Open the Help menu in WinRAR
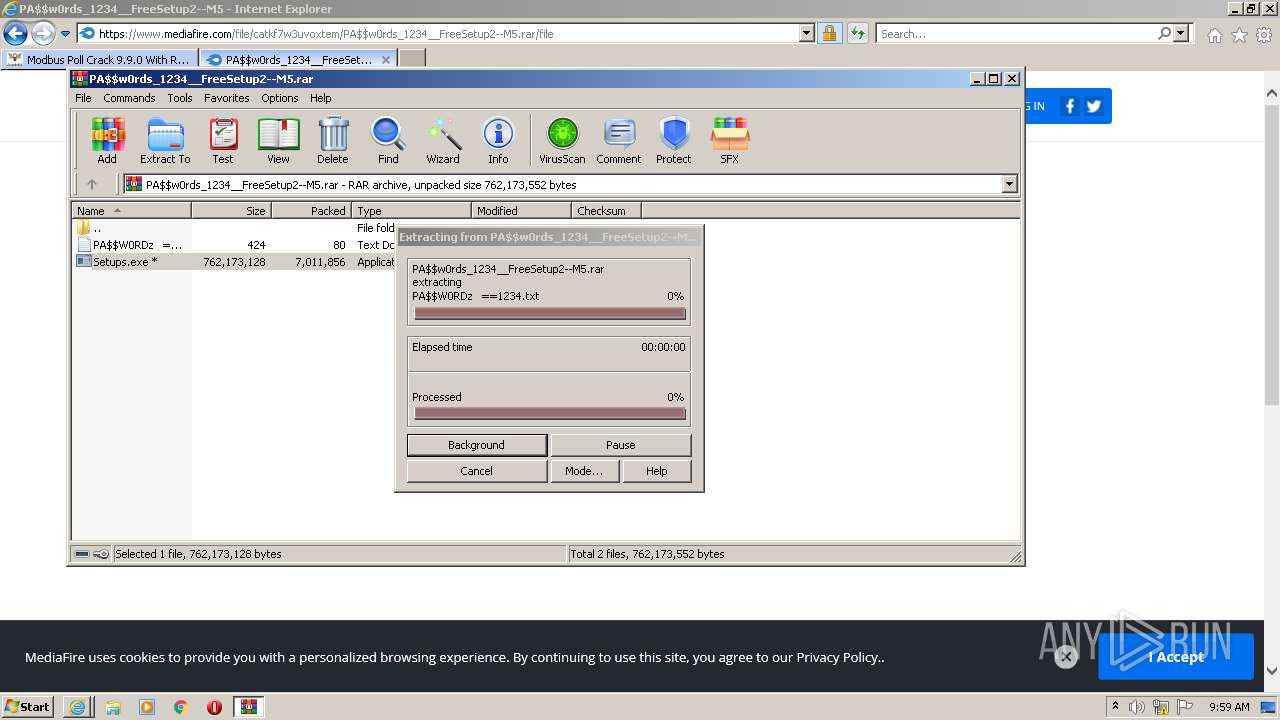Viewport: 1280px width, 720px height. coord(320,98)
